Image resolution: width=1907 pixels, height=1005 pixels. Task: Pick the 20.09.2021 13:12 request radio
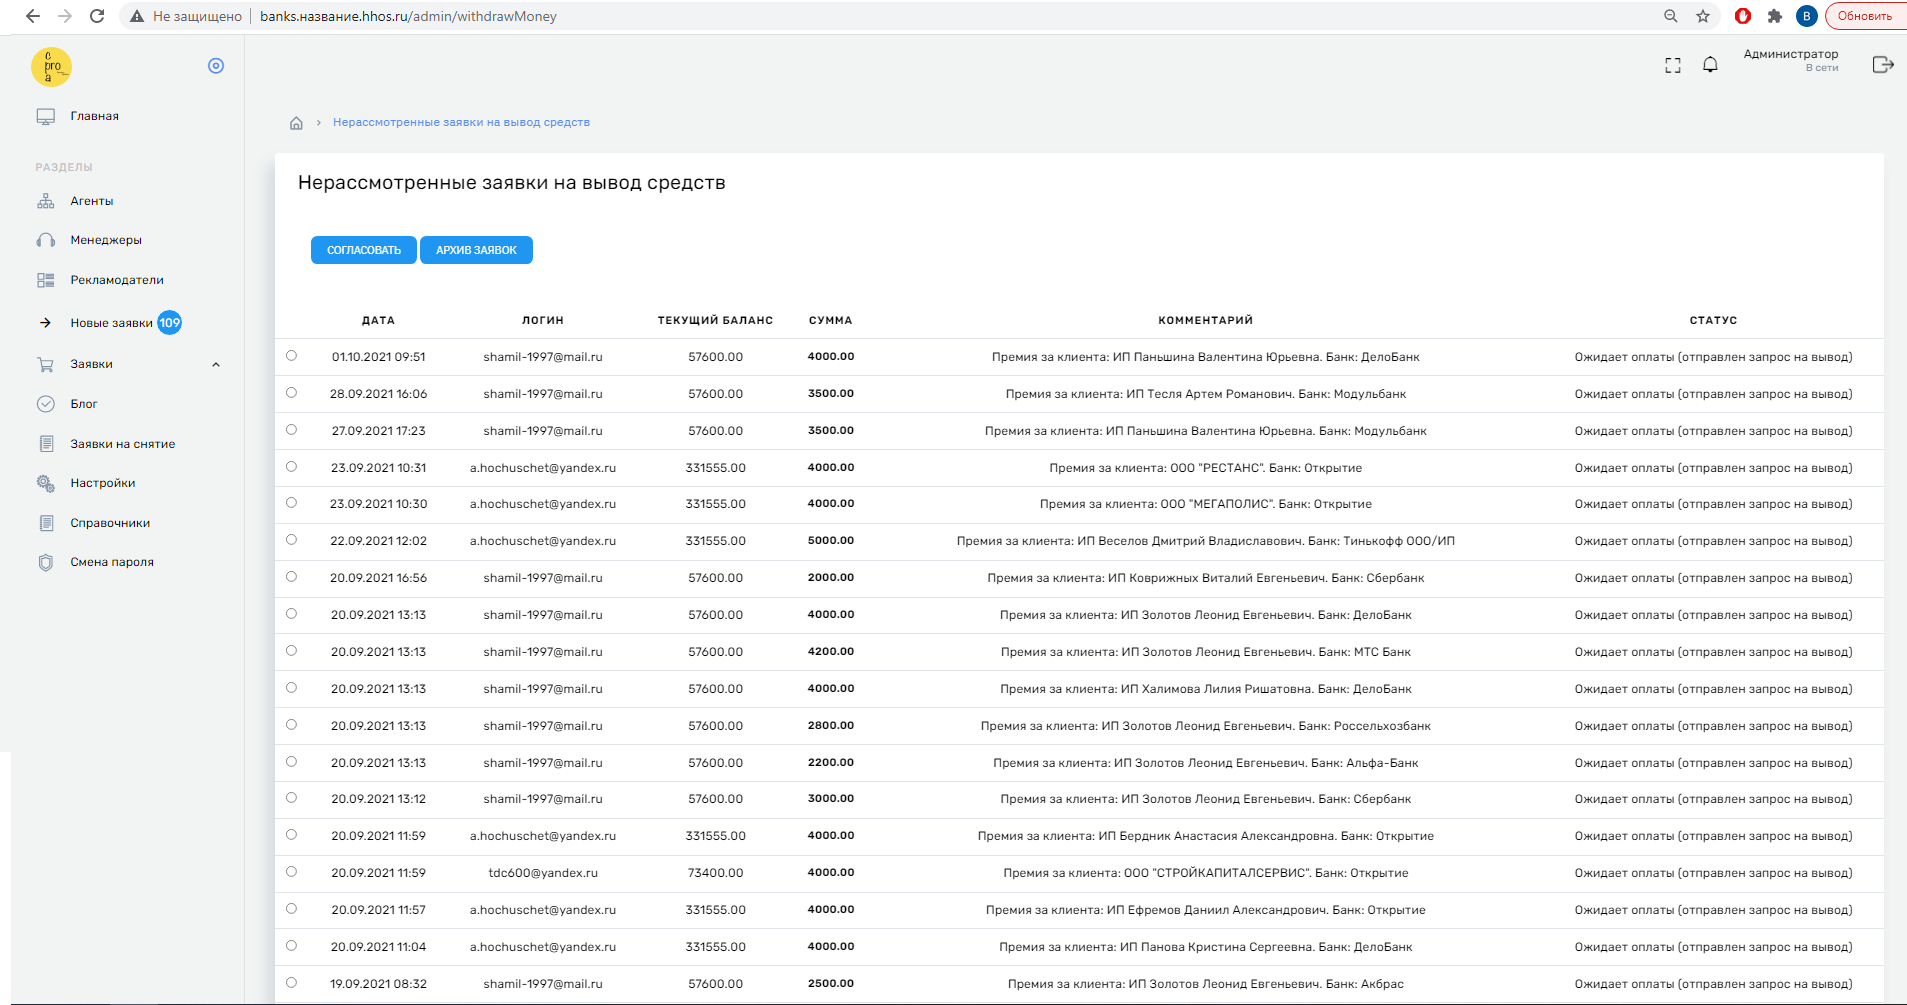(x=291, y=798)
